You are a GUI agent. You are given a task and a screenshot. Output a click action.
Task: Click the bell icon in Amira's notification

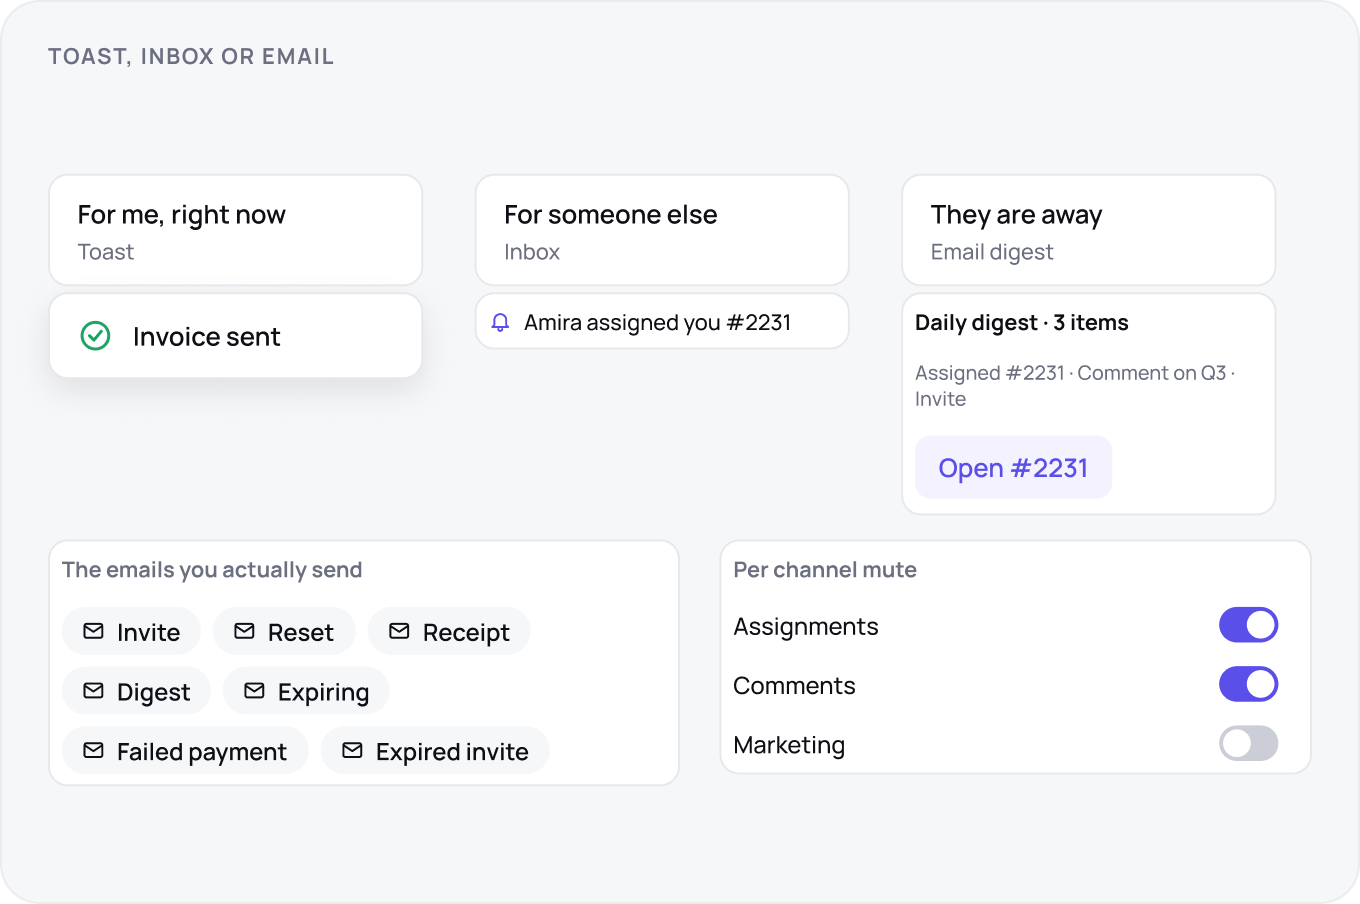tap(501, 323)
